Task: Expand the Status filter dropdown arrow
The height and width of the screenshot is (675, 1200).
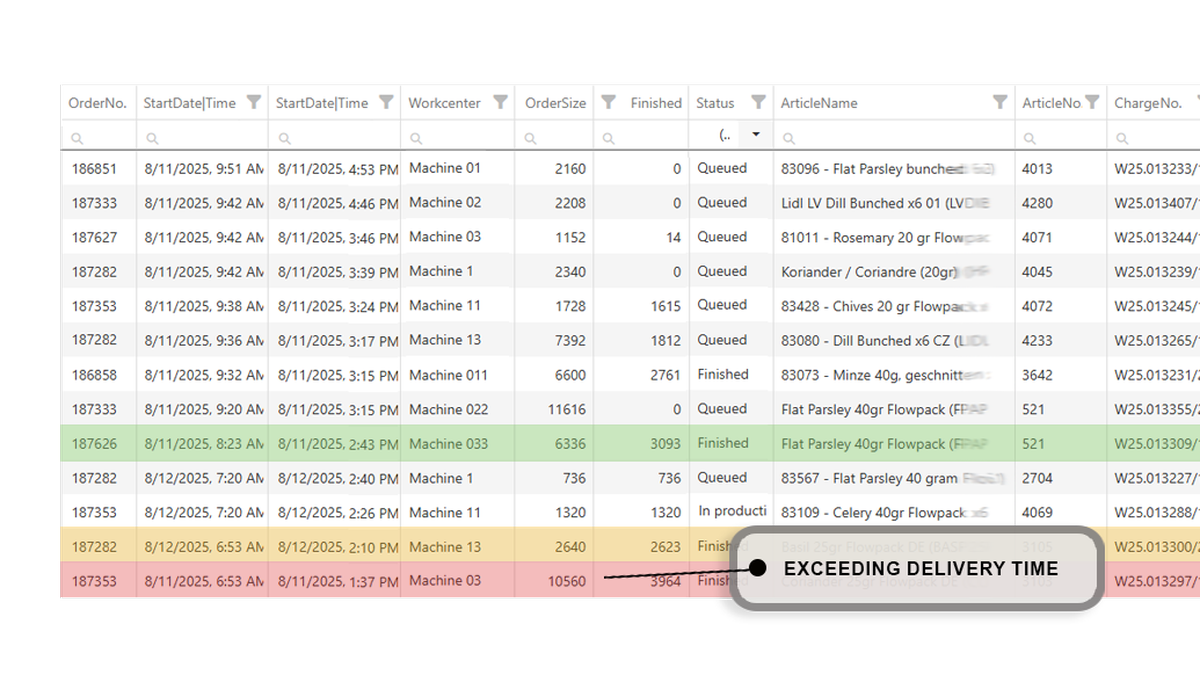Action: tap(756, 135)
